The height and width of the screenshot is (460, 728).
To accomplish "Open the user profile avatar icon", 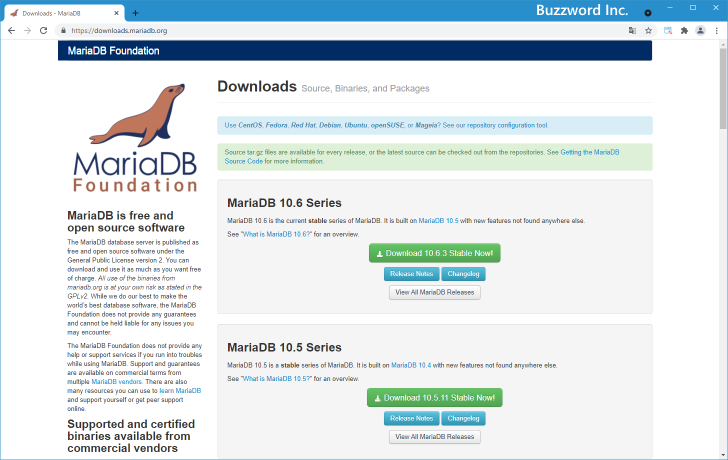I will (700, 30).
